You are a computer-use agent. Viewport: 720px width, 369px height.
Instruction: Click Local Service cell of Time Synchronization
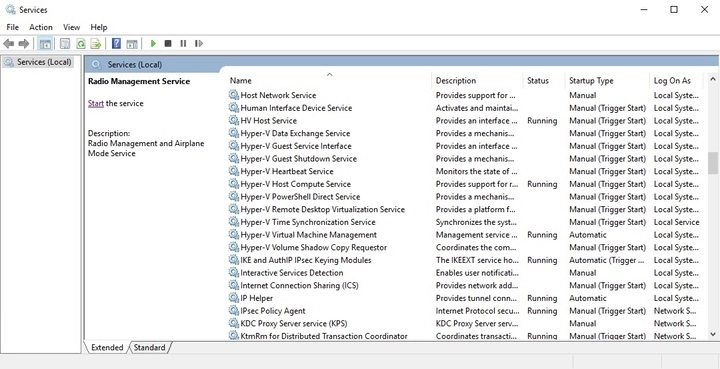676,222
